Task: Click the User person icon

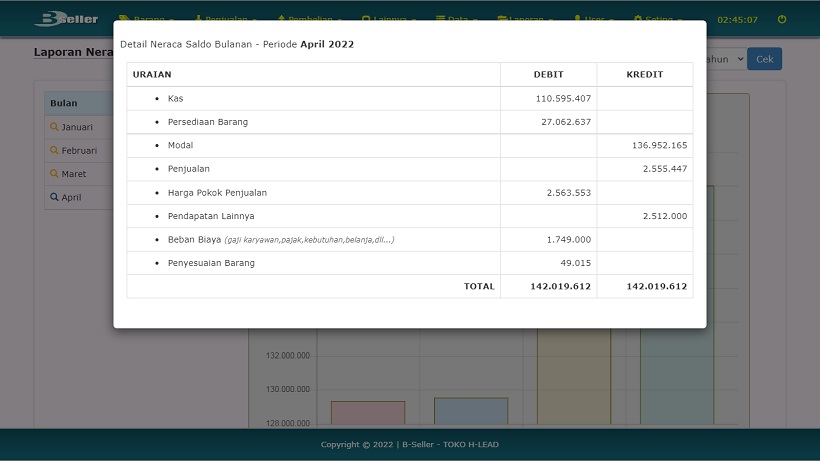Action: (x=578, y=19)
